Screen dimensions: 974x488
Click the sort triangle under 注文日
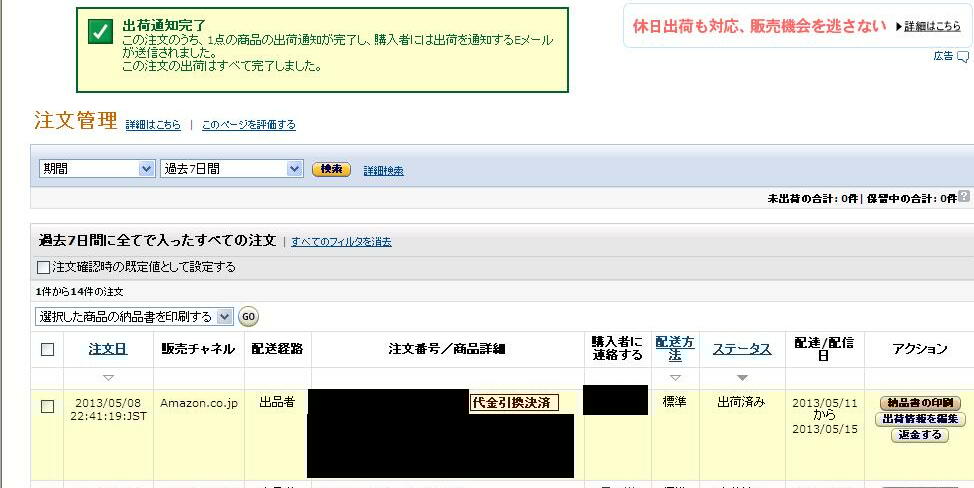click(108, 377)
